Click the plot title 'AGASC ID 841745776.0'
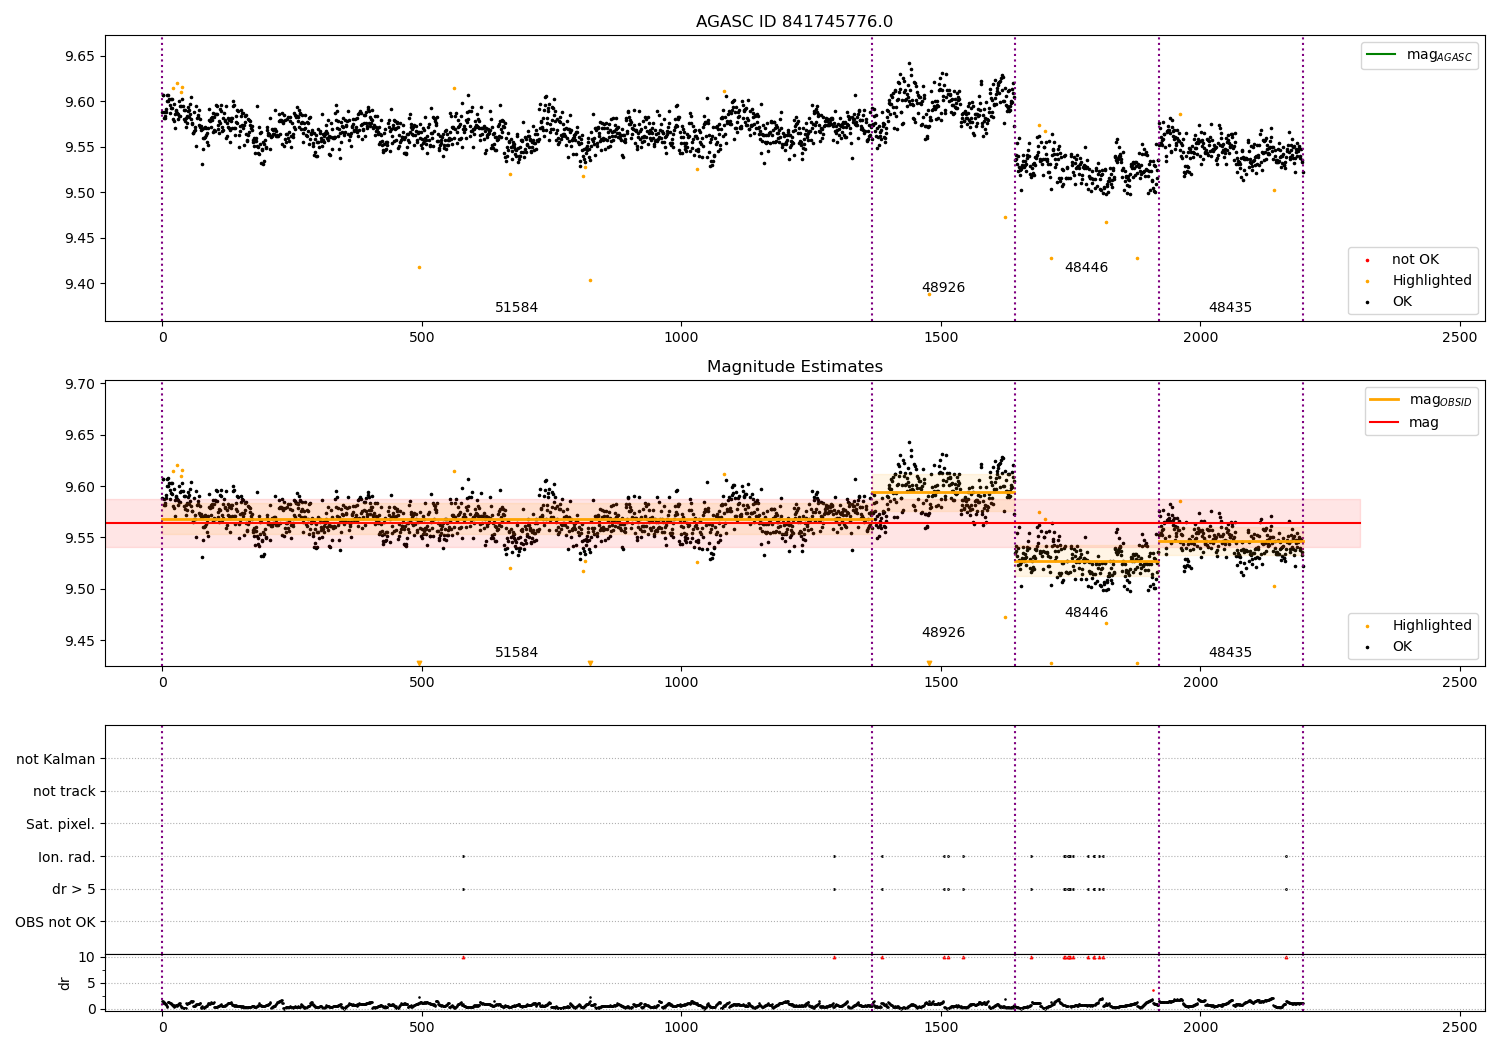Image resolution: width=1500 pixels, height=1050 pixels. coord(794,22)
